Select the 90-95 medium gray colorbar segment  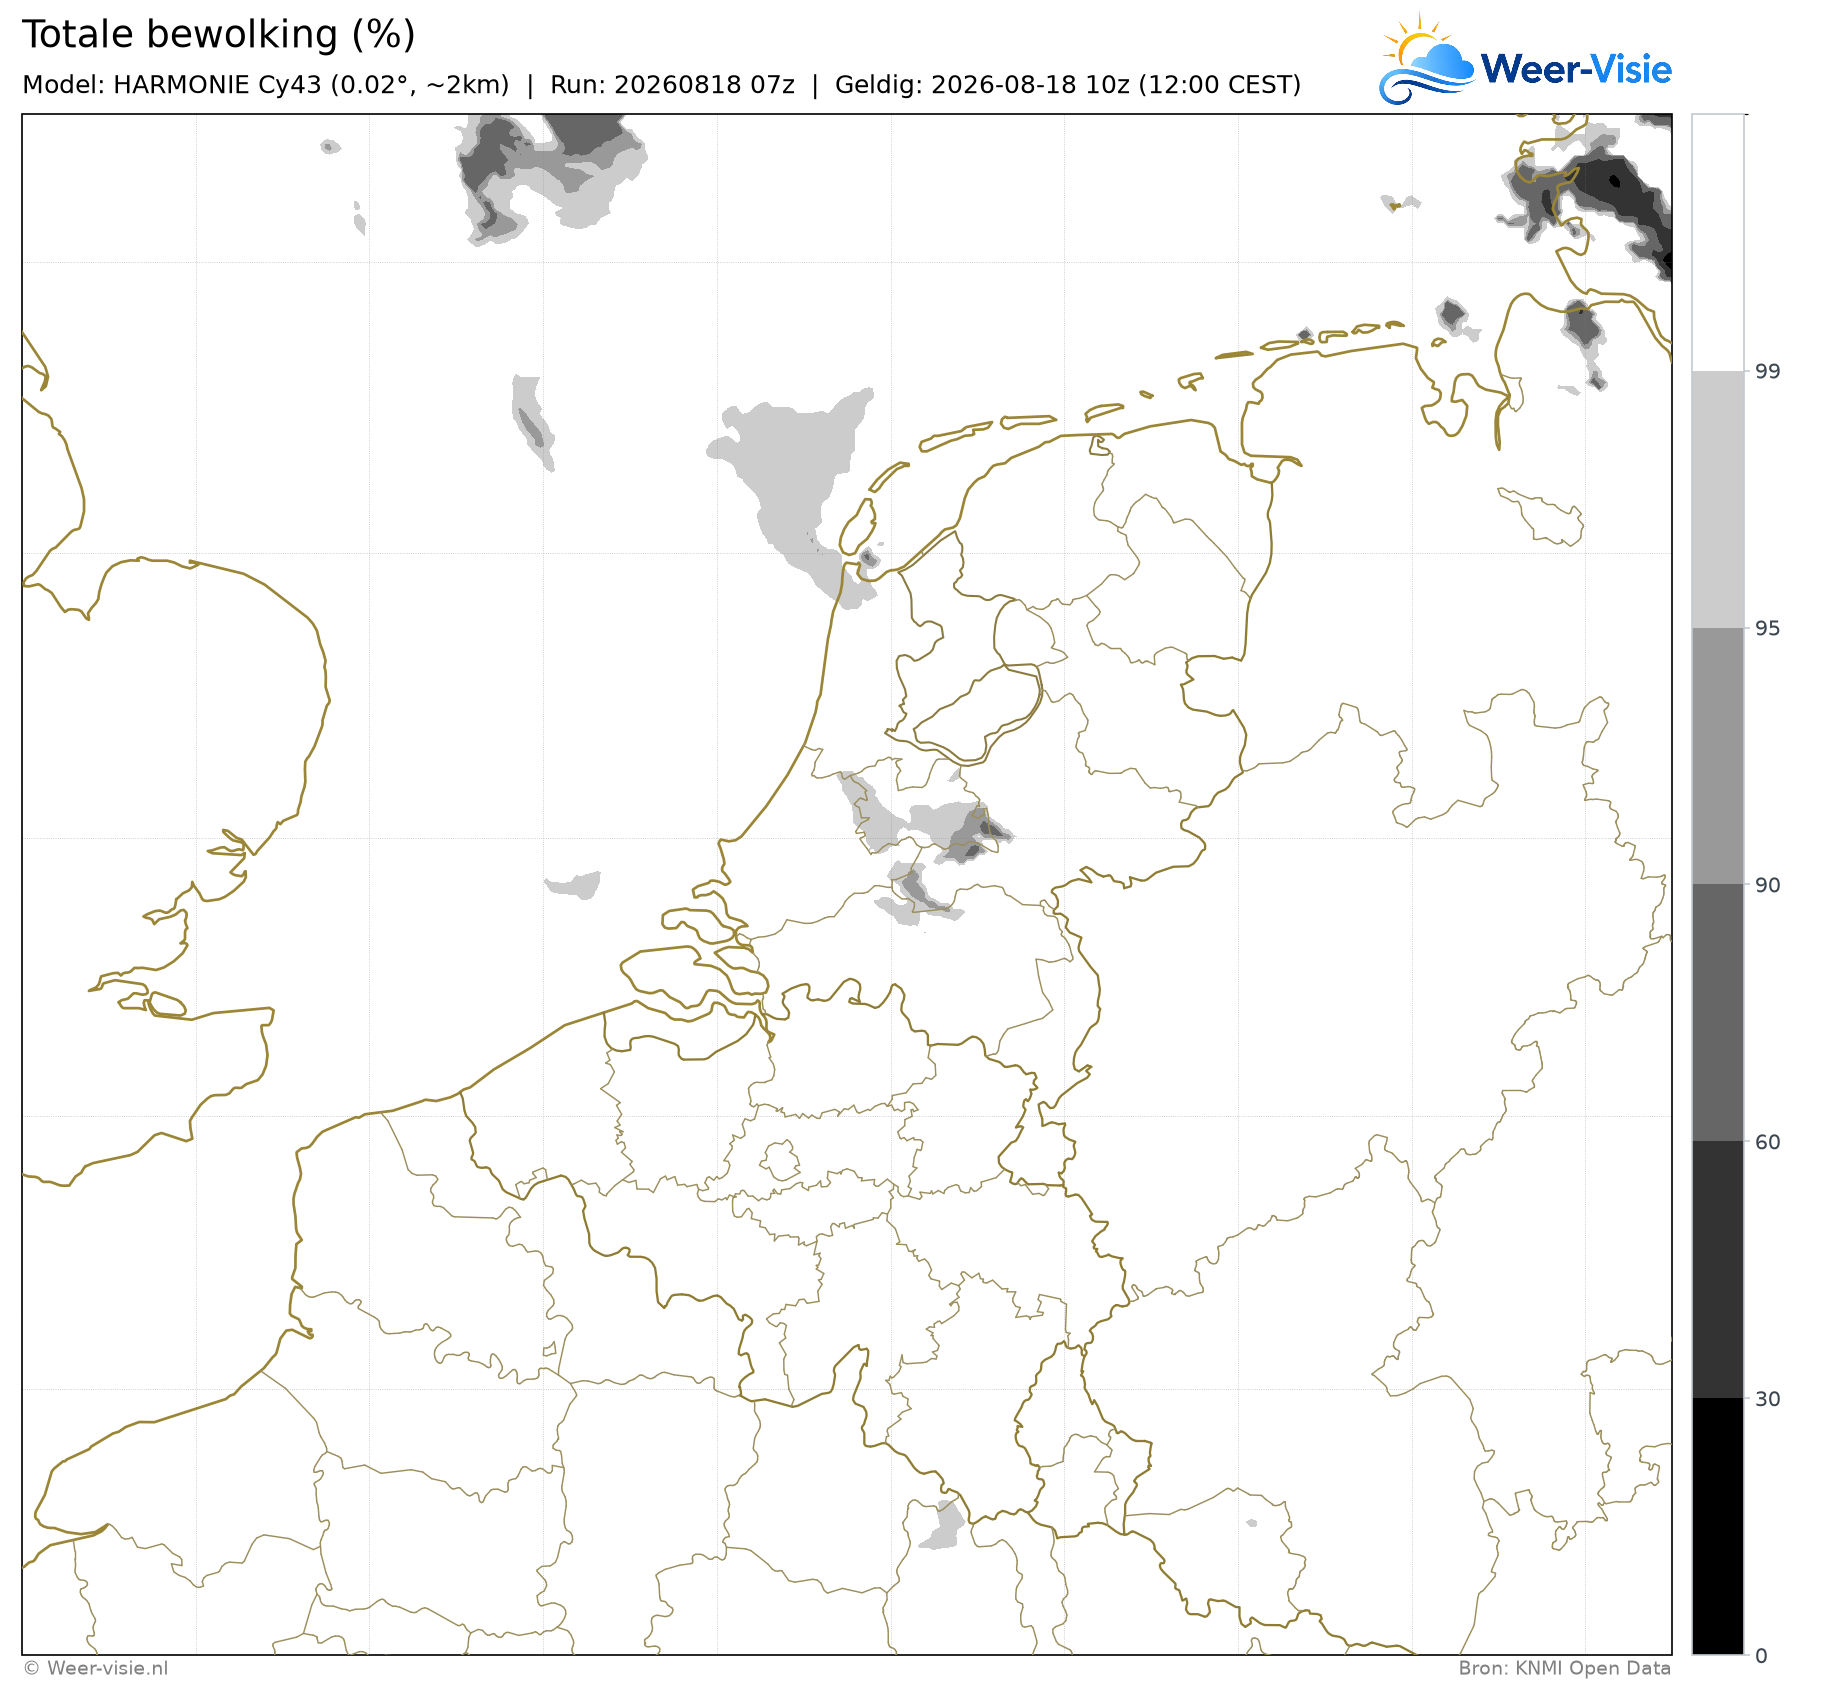click(1718, 756)
